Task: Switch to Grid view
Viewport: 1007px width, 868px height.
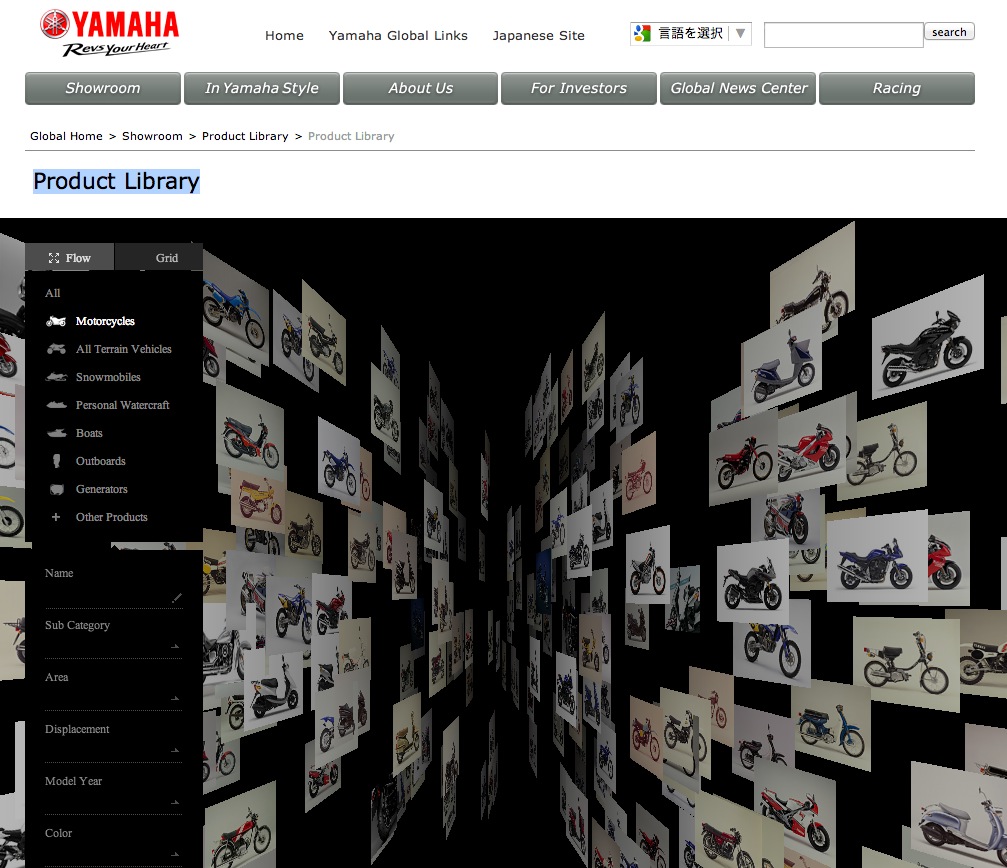Action: coord(160,258)
